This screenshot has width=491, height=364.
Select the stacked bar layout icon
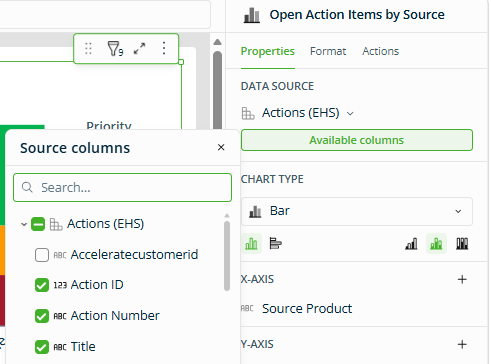tap(436, 244)
